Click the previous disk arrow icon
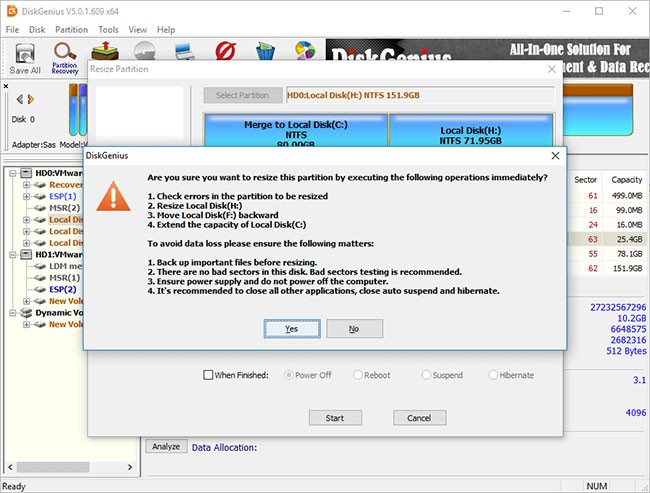The image size is (650, 493). pos(19,99)
